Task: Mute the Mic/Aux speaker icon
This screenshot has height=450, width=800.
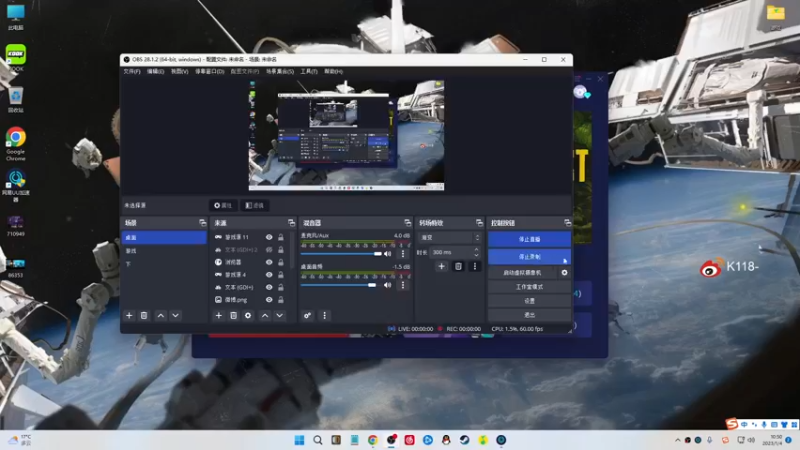Action: tap(388, 254)
